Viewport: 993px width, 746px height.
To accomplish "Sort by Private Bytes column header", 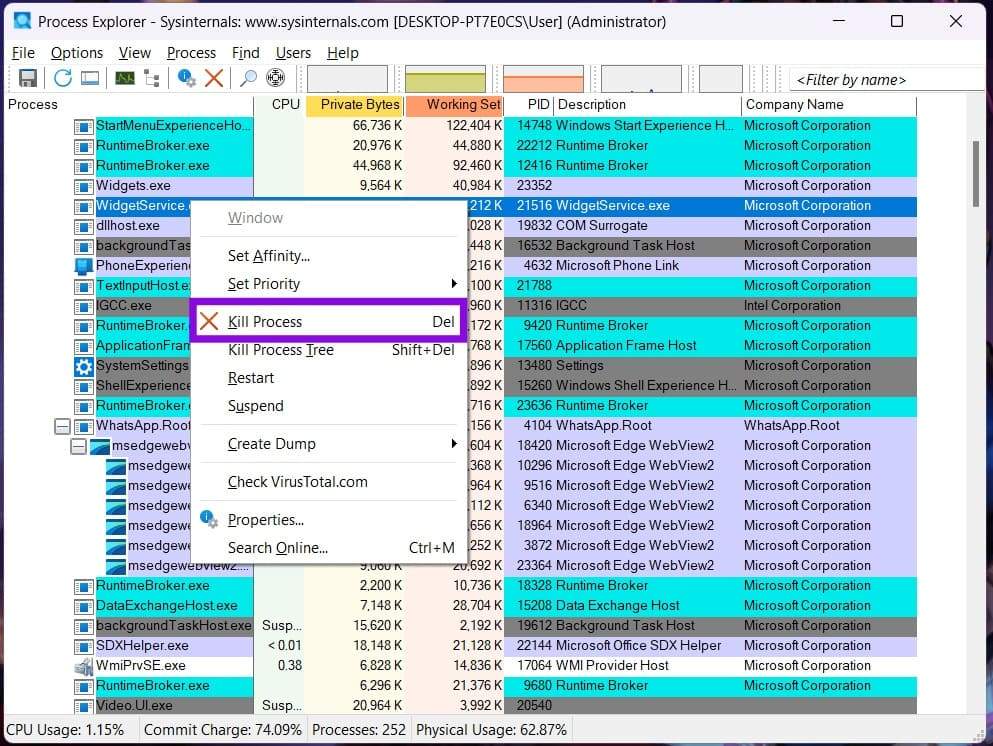I will 355,104.
